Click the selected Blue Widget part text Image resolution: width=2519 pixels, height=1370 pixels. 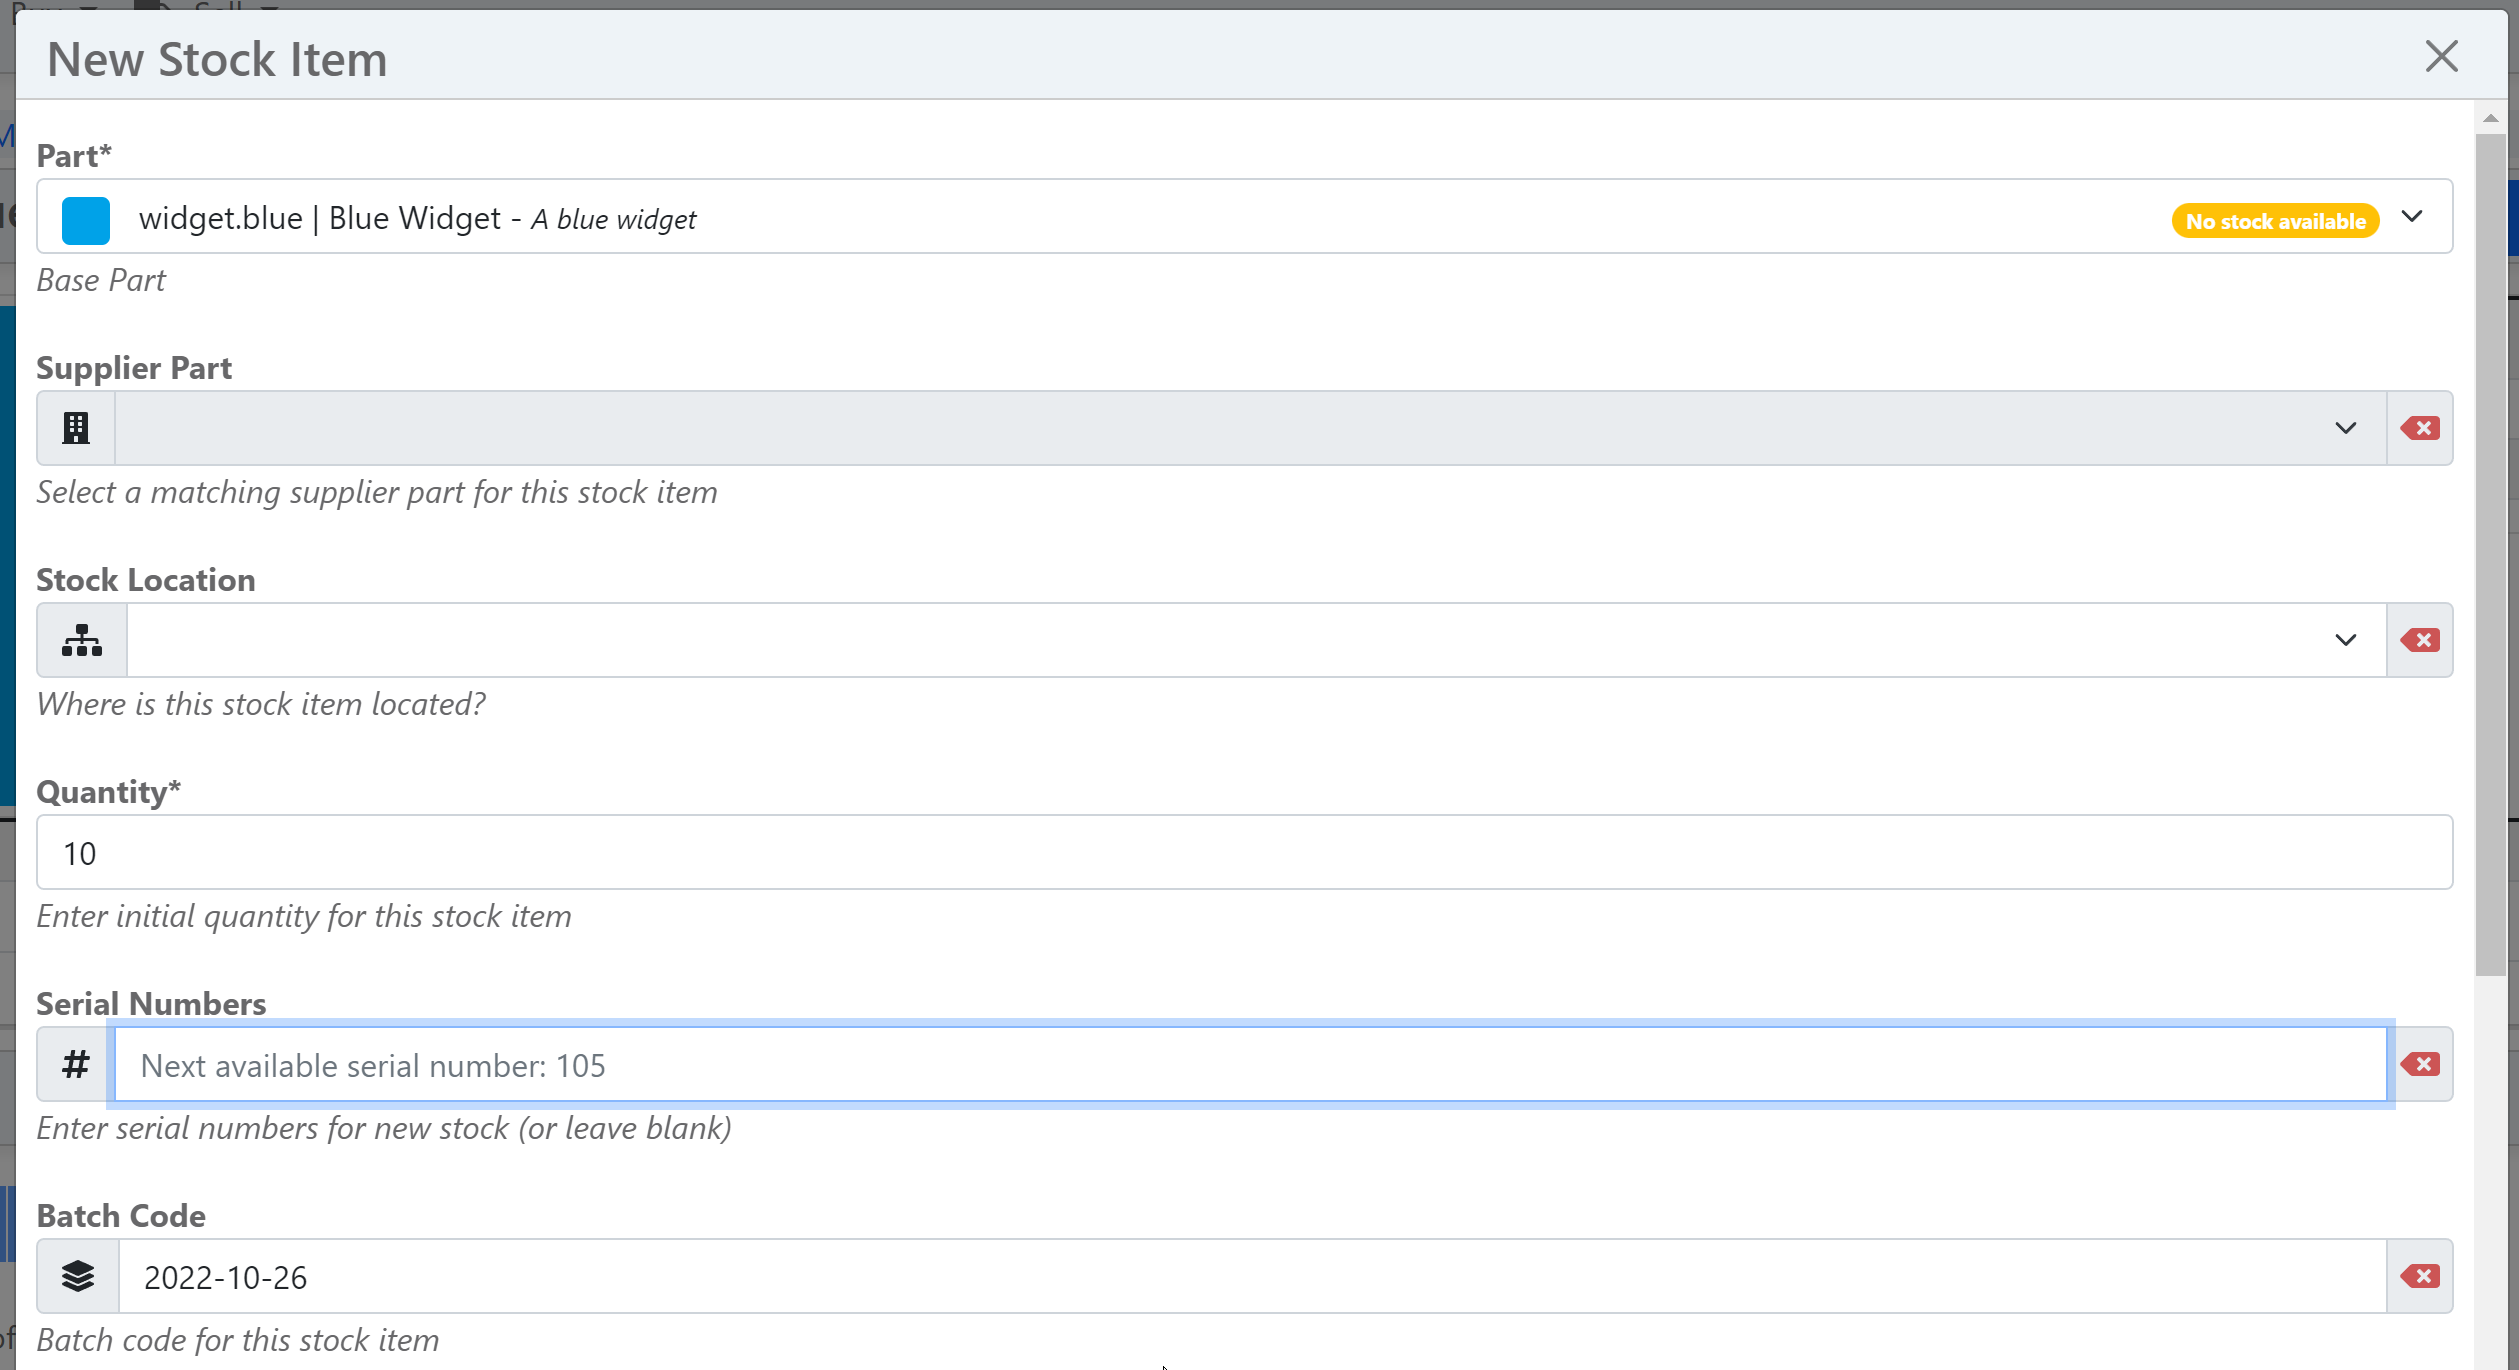click(x=417, y=219)
